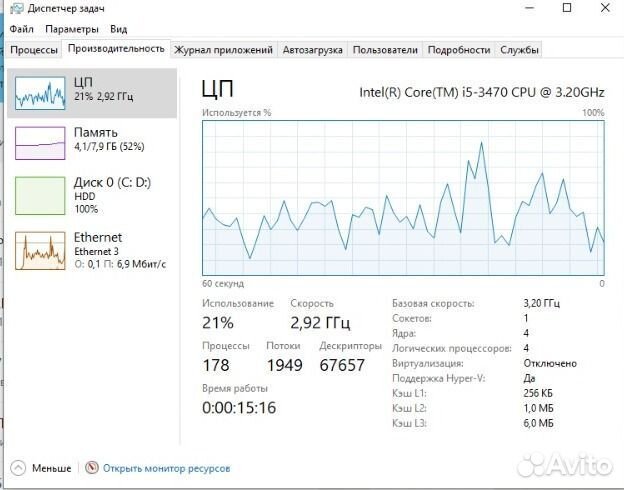Click the Логических процессоров label
This screenshot has width=624, height=490.
[452, 348]
